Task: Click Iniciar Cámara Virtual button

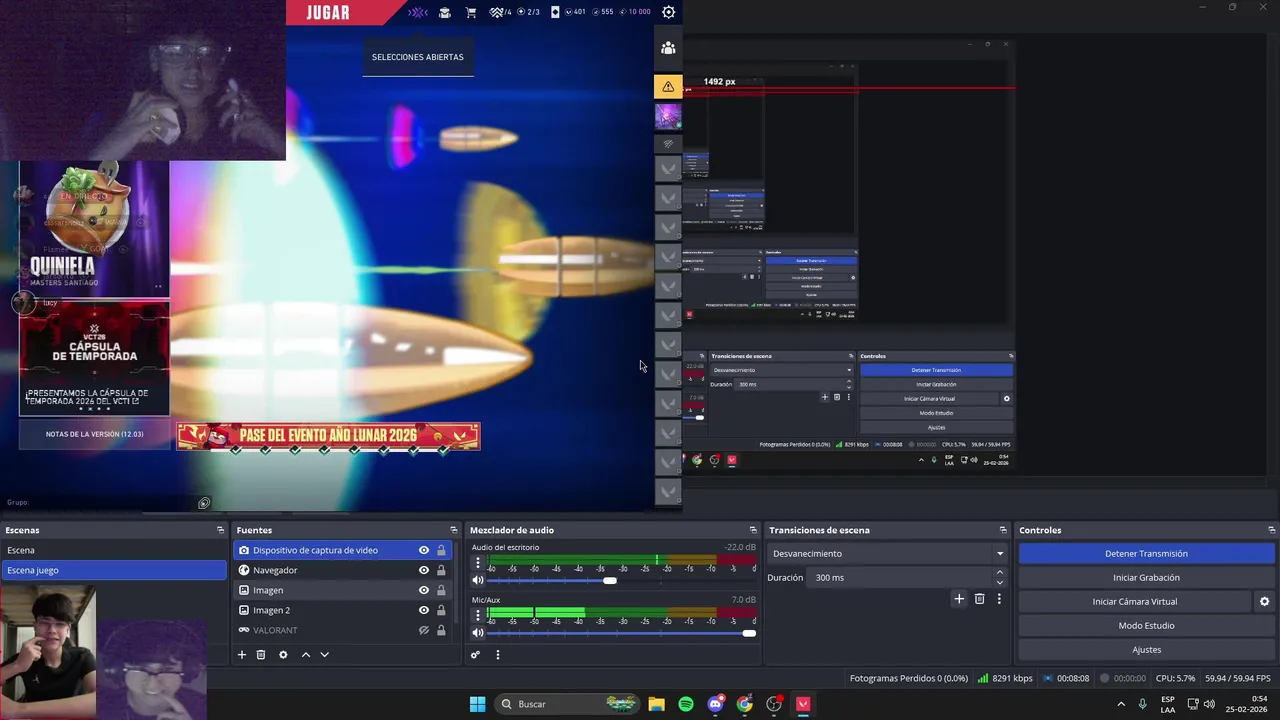Action: [1134, 602]
